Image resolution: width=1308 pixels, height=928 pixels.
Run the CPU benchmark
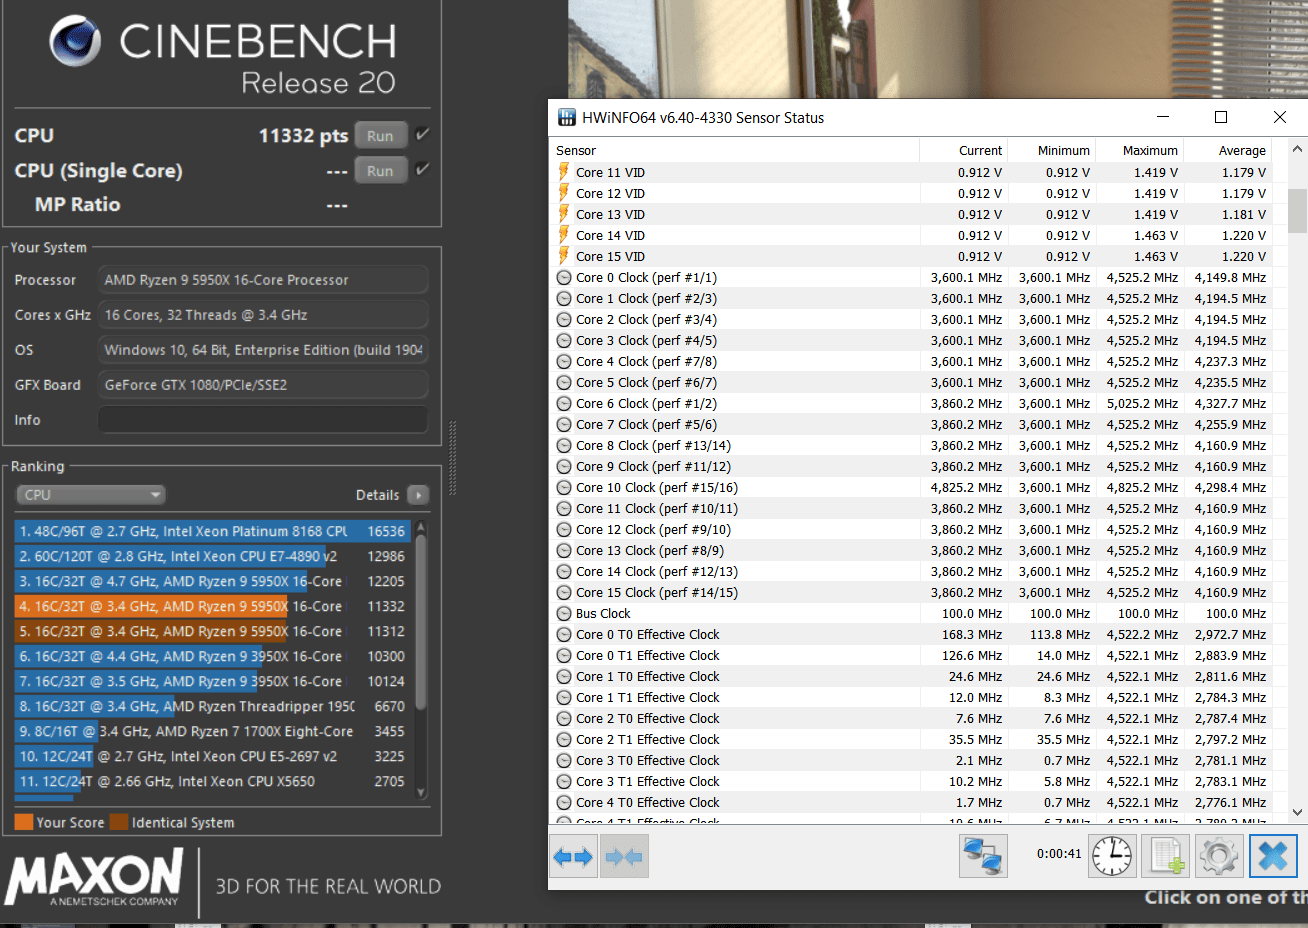[x=380, y=136]
